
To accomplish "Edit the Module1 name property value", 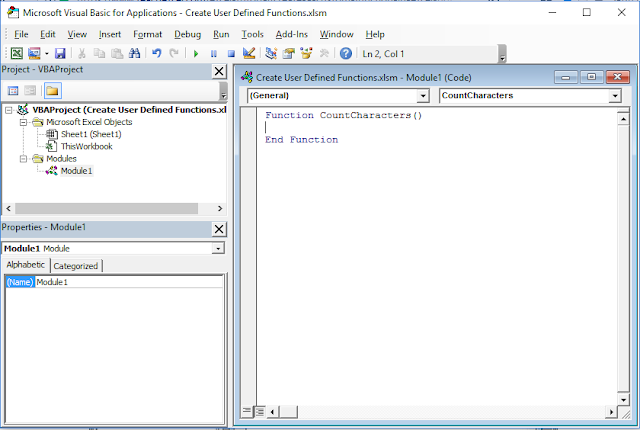I will click(129, 282).
